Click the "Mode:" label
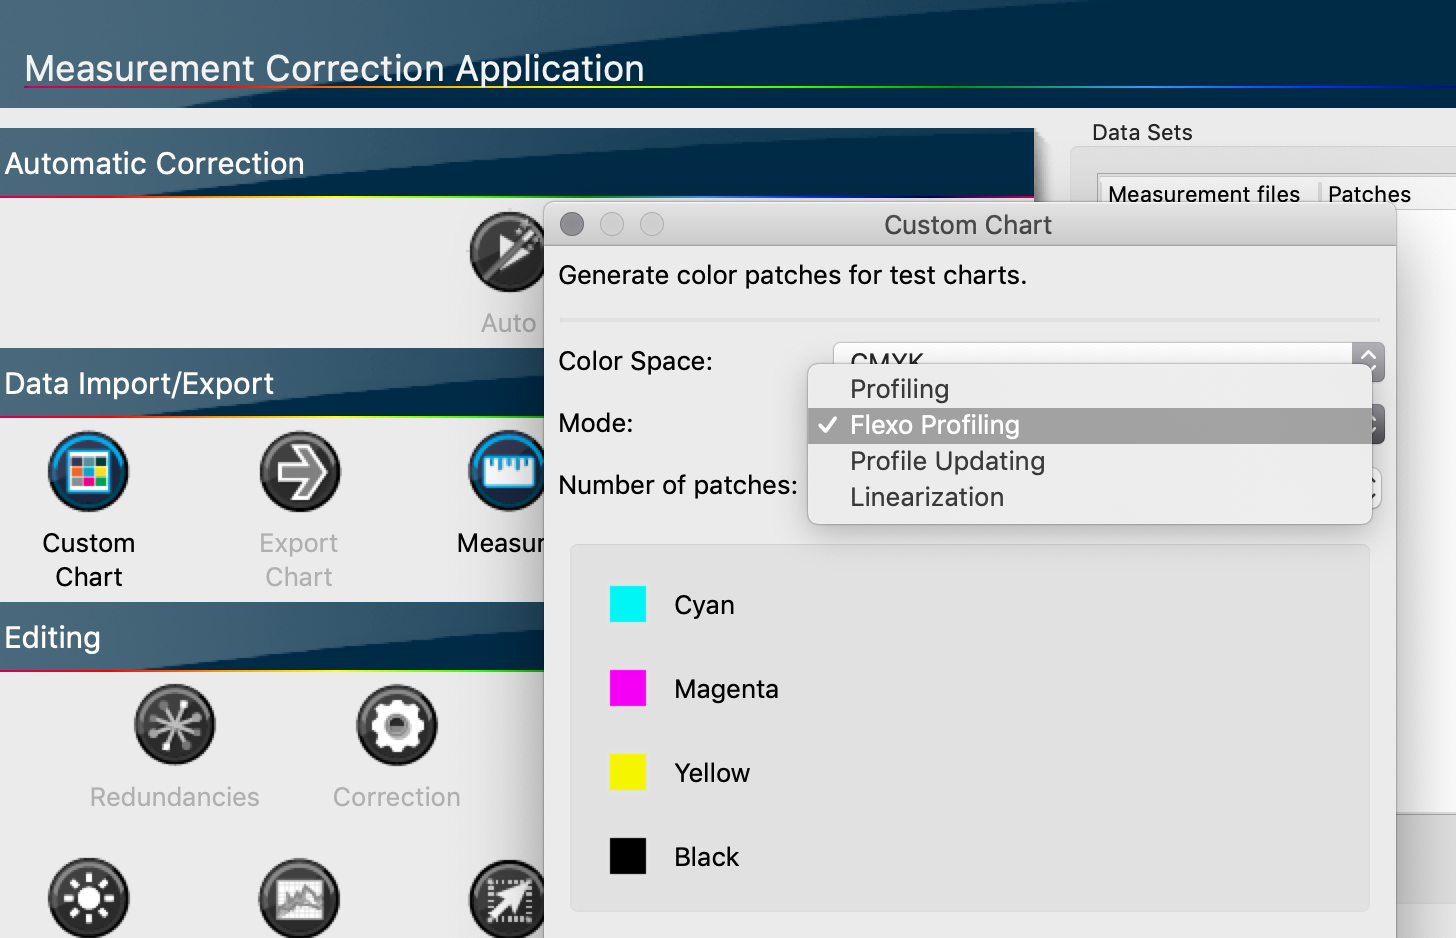The height and width of the screenshot is (938, 1456). pyautogui.click(x=595, y=423)
